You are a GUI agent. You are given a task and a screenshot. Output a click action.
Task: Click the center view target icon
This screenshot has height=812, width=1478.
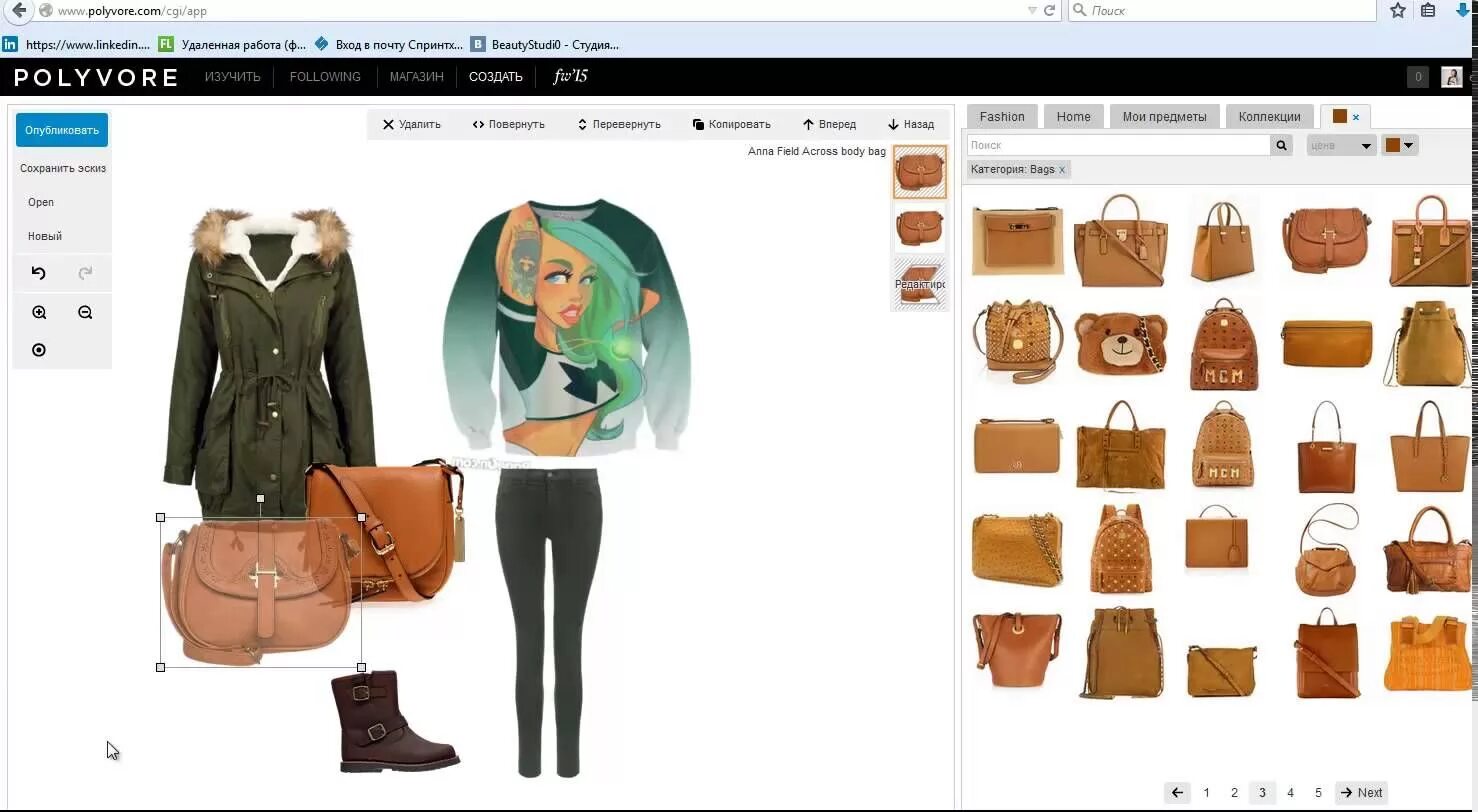pyautogui.click(x=39, y=350)
